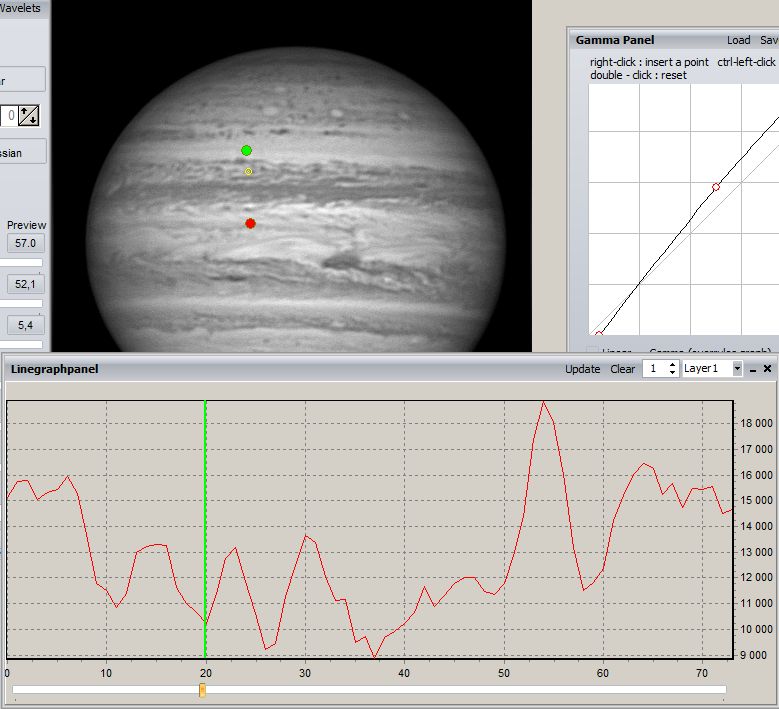Image resolution: width=779 pixels, height=709 pixels.
Task: Click the Linegraphpanel title text
Action: pyautogui.click(x=55, y=369)
